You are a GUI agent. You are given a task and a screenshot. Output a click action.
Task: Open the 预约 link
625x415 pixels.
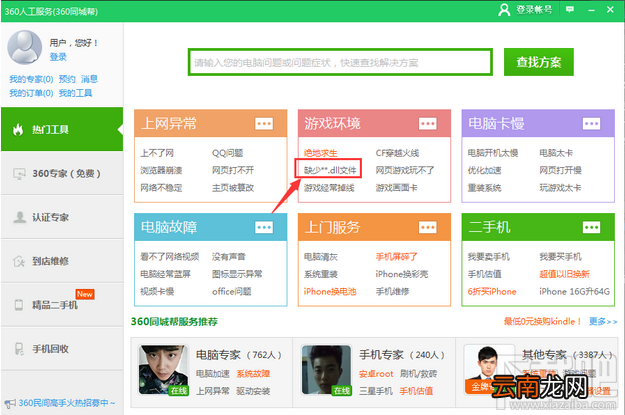pos(67,79)
